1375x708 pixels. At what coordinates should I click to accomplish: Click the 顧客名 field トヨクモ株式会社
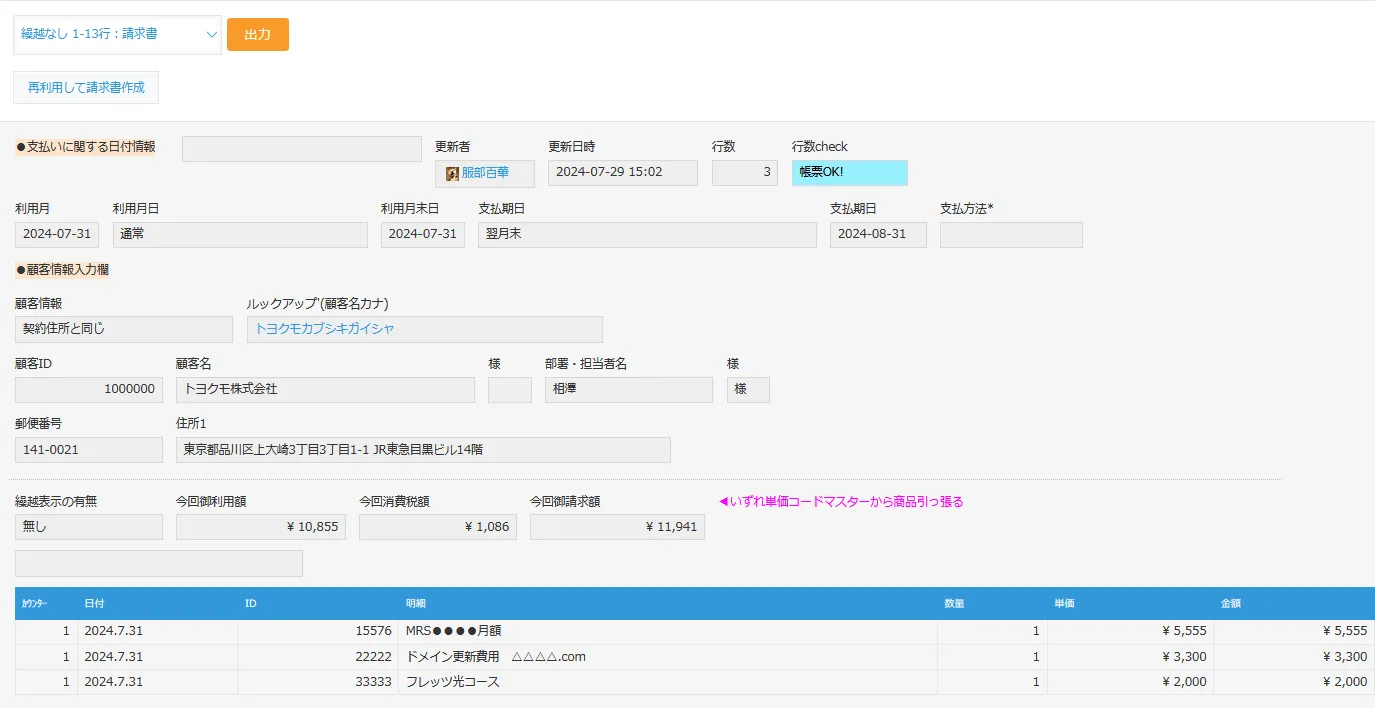click(x=325, y=390)
